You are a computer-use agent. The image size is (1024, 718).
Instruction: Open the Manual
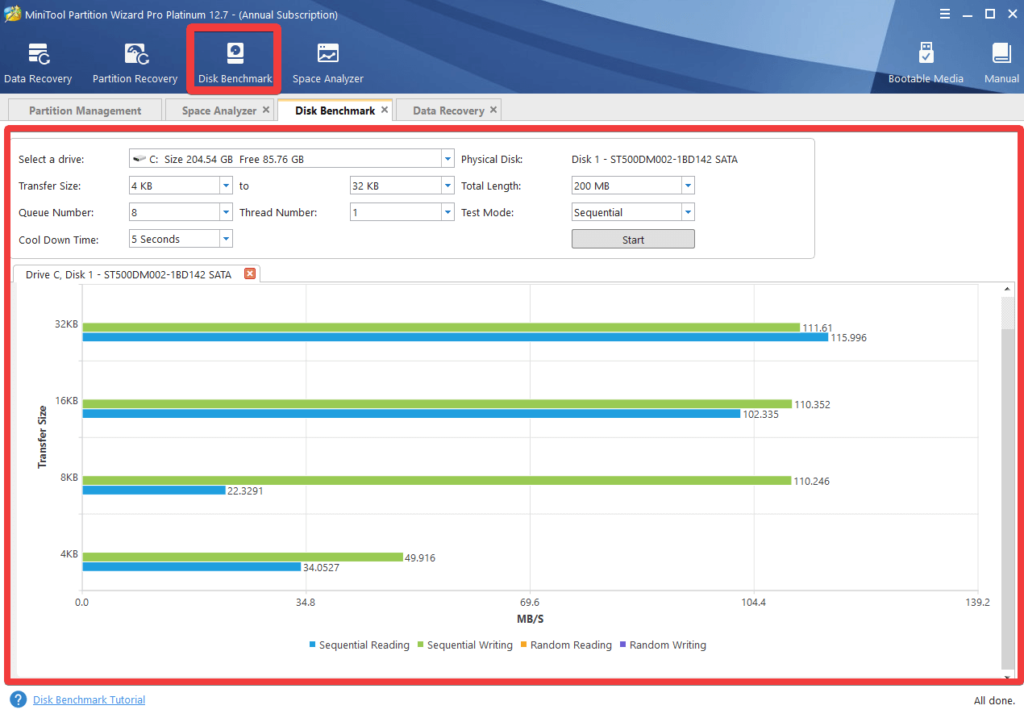[x=1001, y=63]
